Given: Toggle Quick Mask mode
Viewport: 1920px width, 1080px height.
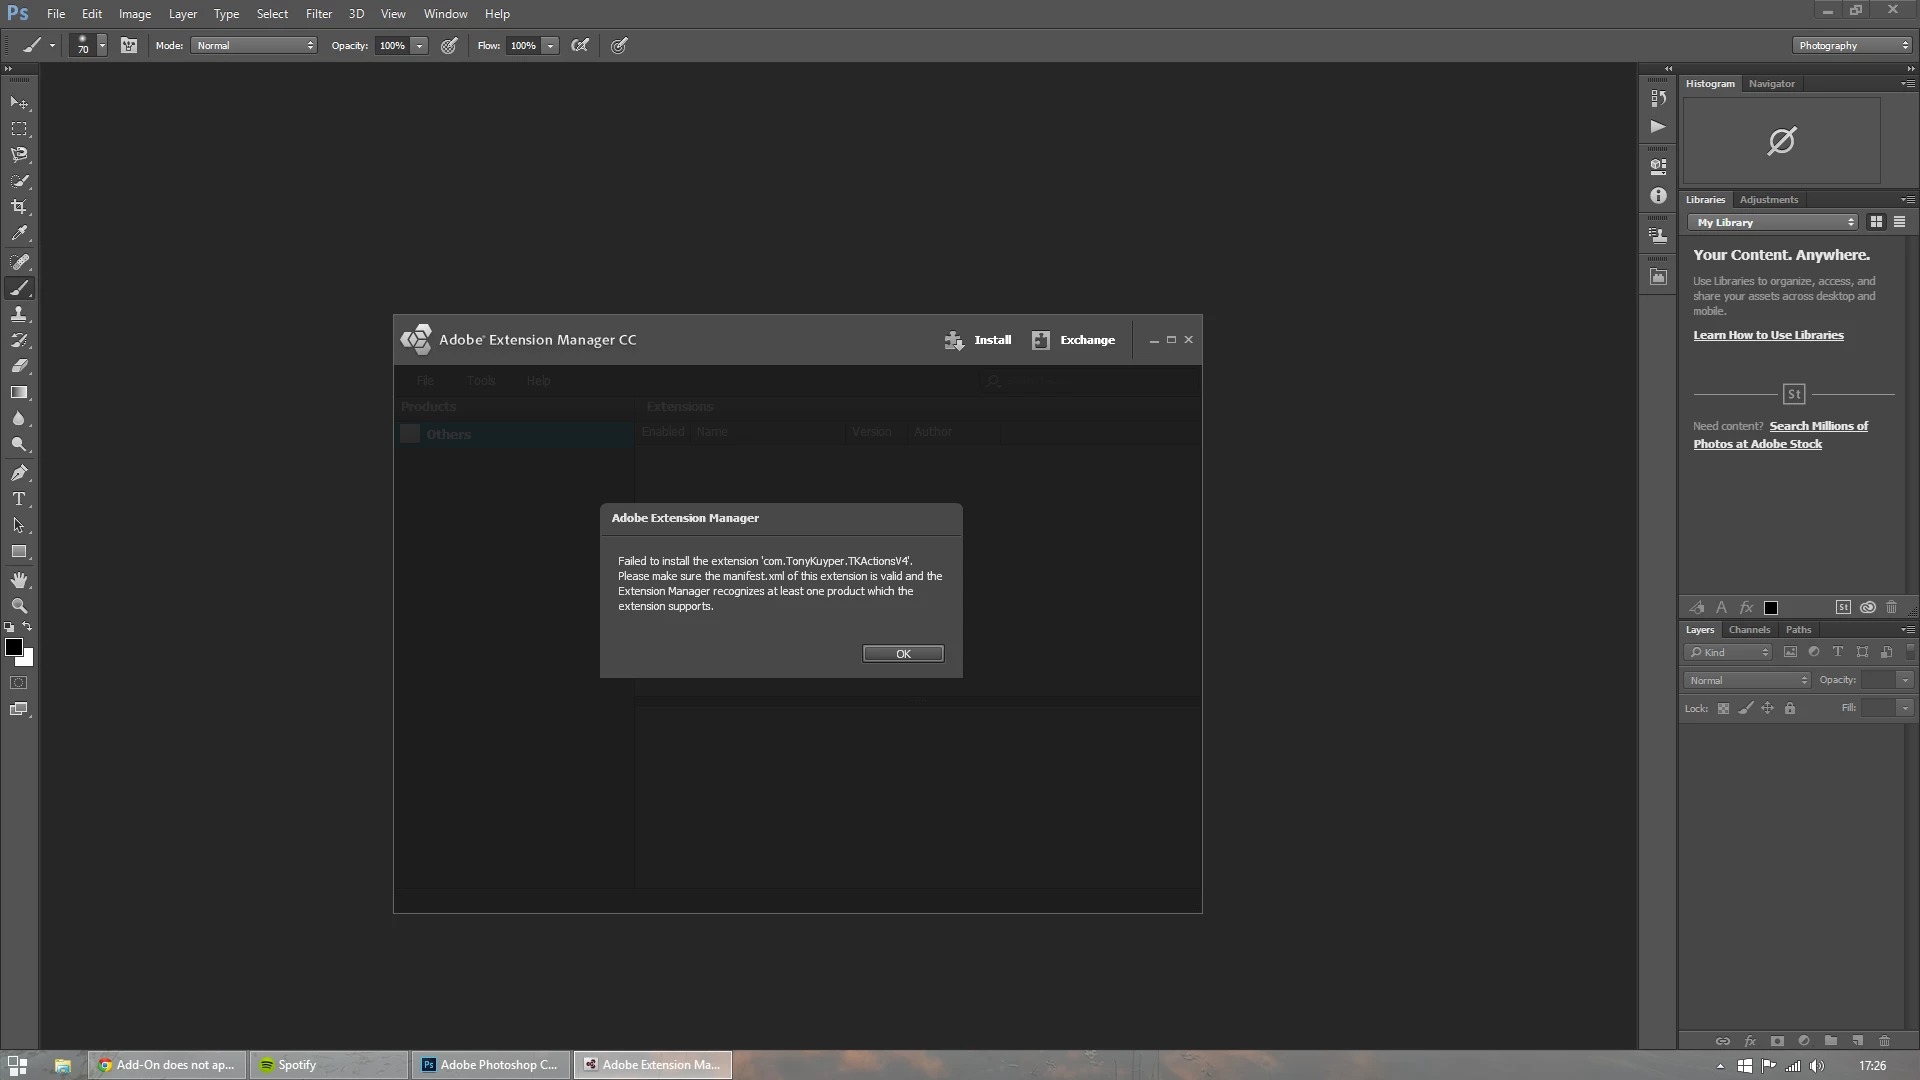Looking at the screenshot, I should click(19, 683).
